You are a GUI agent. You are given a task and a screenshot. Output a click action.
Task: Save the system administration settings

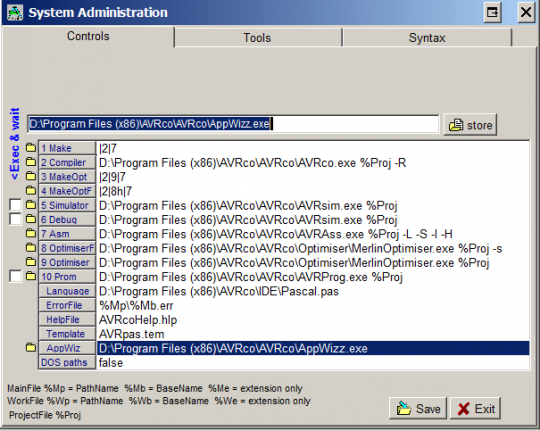tap(418, 409)
